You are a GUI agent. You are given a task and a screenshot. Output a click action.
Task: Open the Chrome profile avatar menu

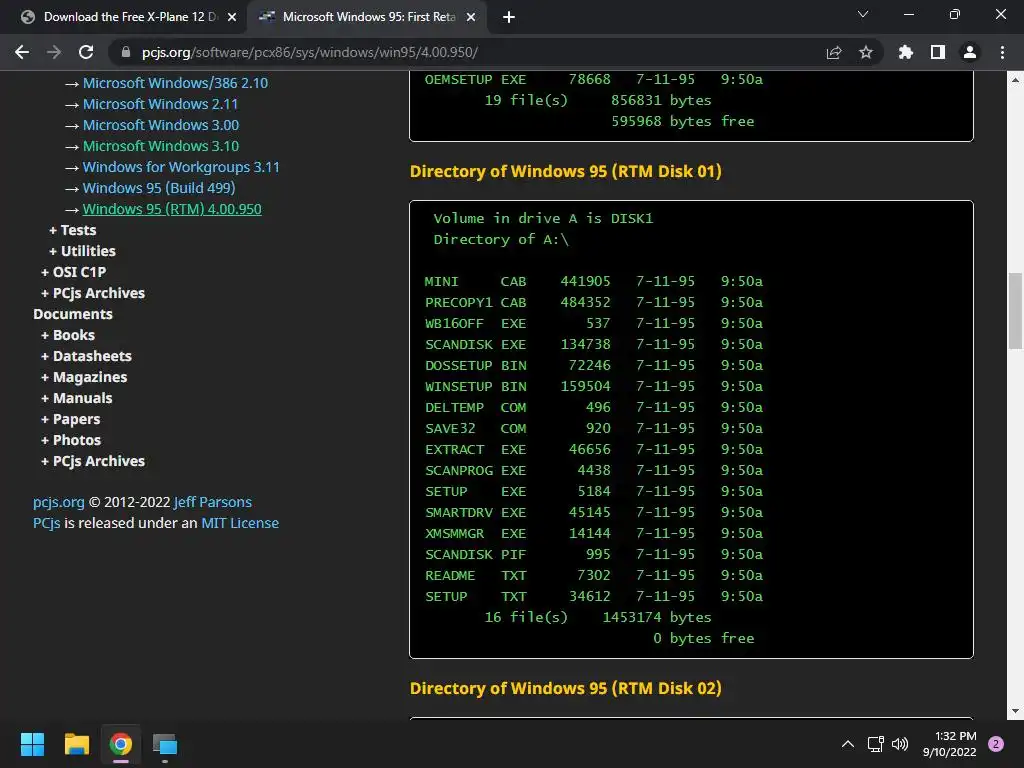tap(970, 52)
